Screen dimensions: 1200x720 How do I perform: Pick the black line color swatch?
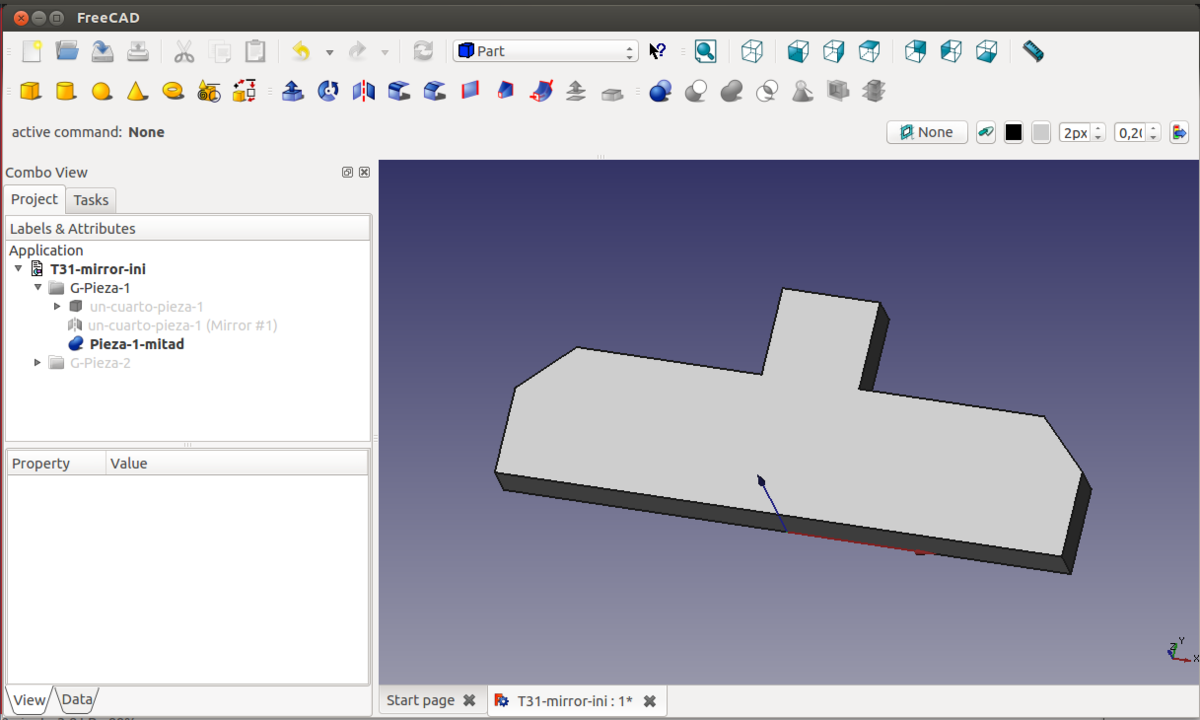click(1013, 132)
